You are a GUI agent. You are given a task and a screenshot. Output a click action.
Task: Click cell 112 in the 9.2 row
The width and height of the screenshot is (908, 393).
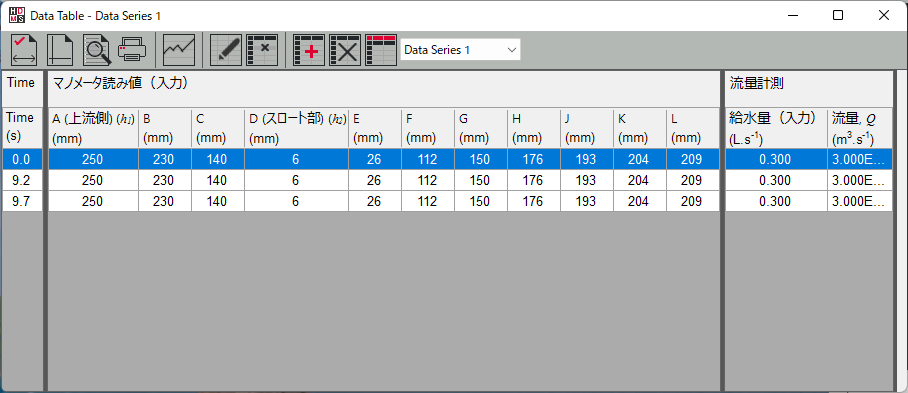[x=428, y=181]
